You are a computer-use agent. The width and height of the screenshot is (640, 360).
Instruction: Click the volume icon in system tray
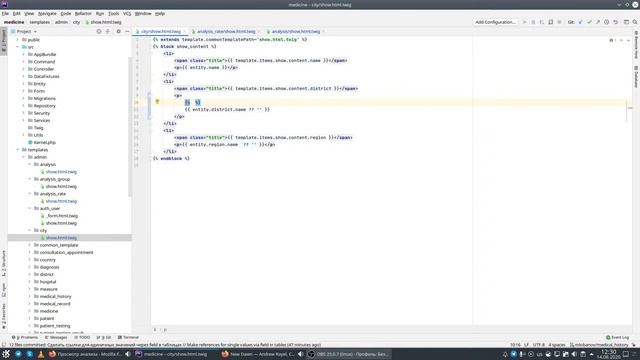coord(574,354)
